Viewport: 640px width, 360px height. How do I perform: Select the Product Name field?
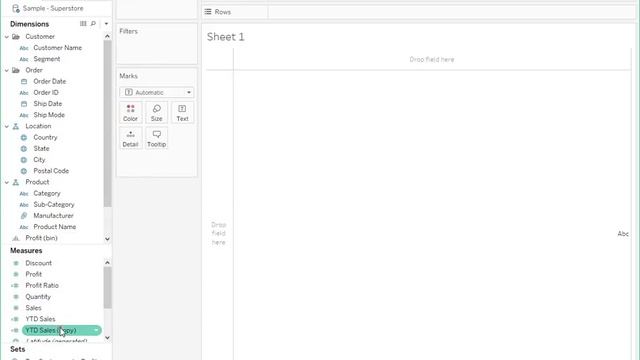55,227
